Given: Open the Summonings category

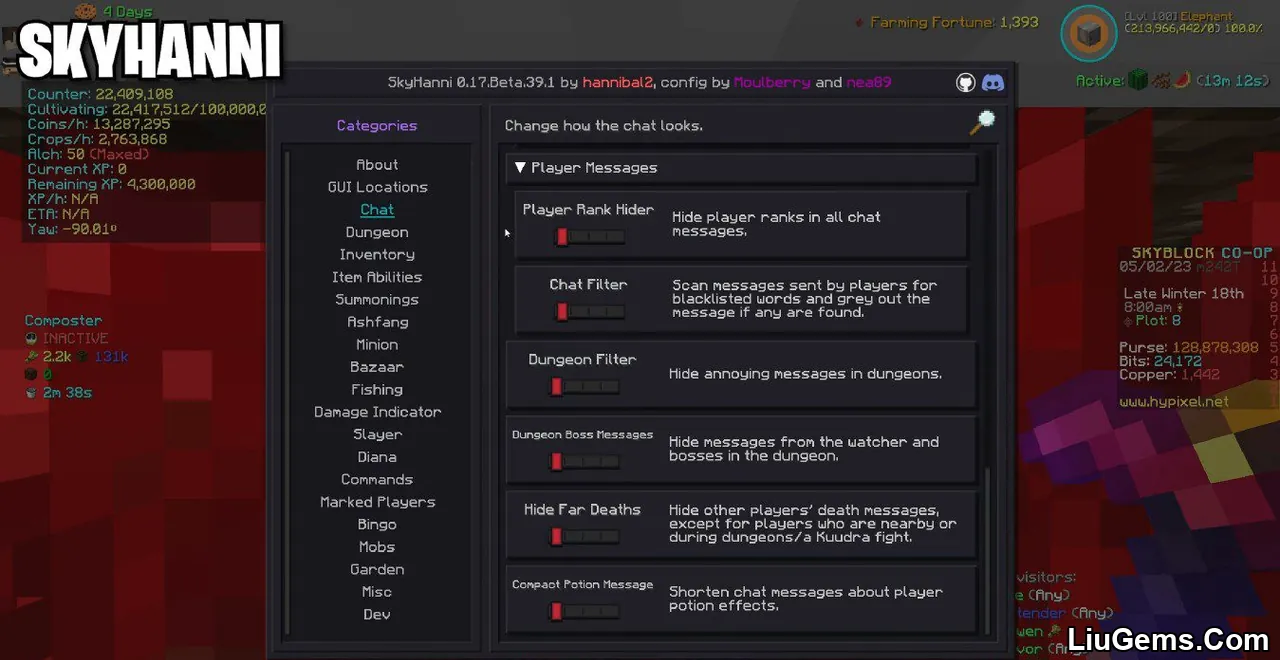Looking at the screenshot, I should pyautogui.click(x=377, y=300).
